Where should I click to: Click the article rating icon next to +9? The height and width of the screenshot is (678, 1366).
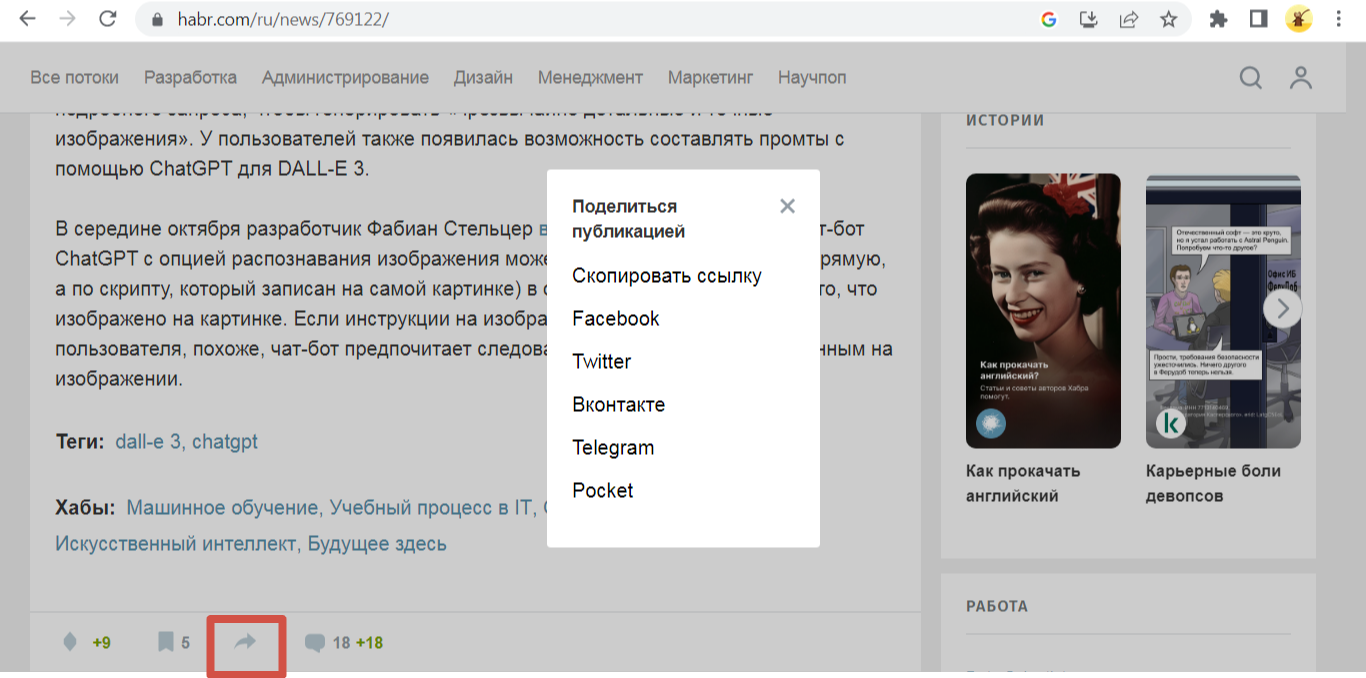[x=70, y=642]
